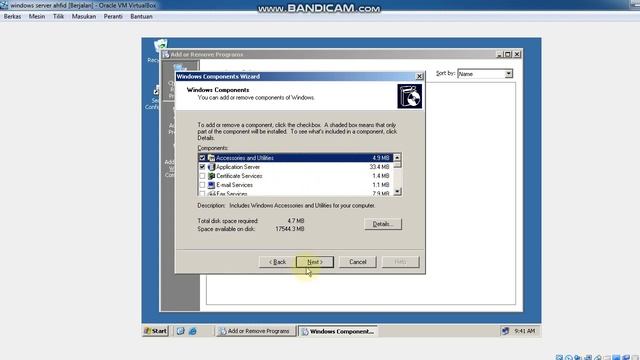This screenshot has width=640, height=360.
Task: Open the Sort by Name dropdown
Action: (x=508, y=74)
